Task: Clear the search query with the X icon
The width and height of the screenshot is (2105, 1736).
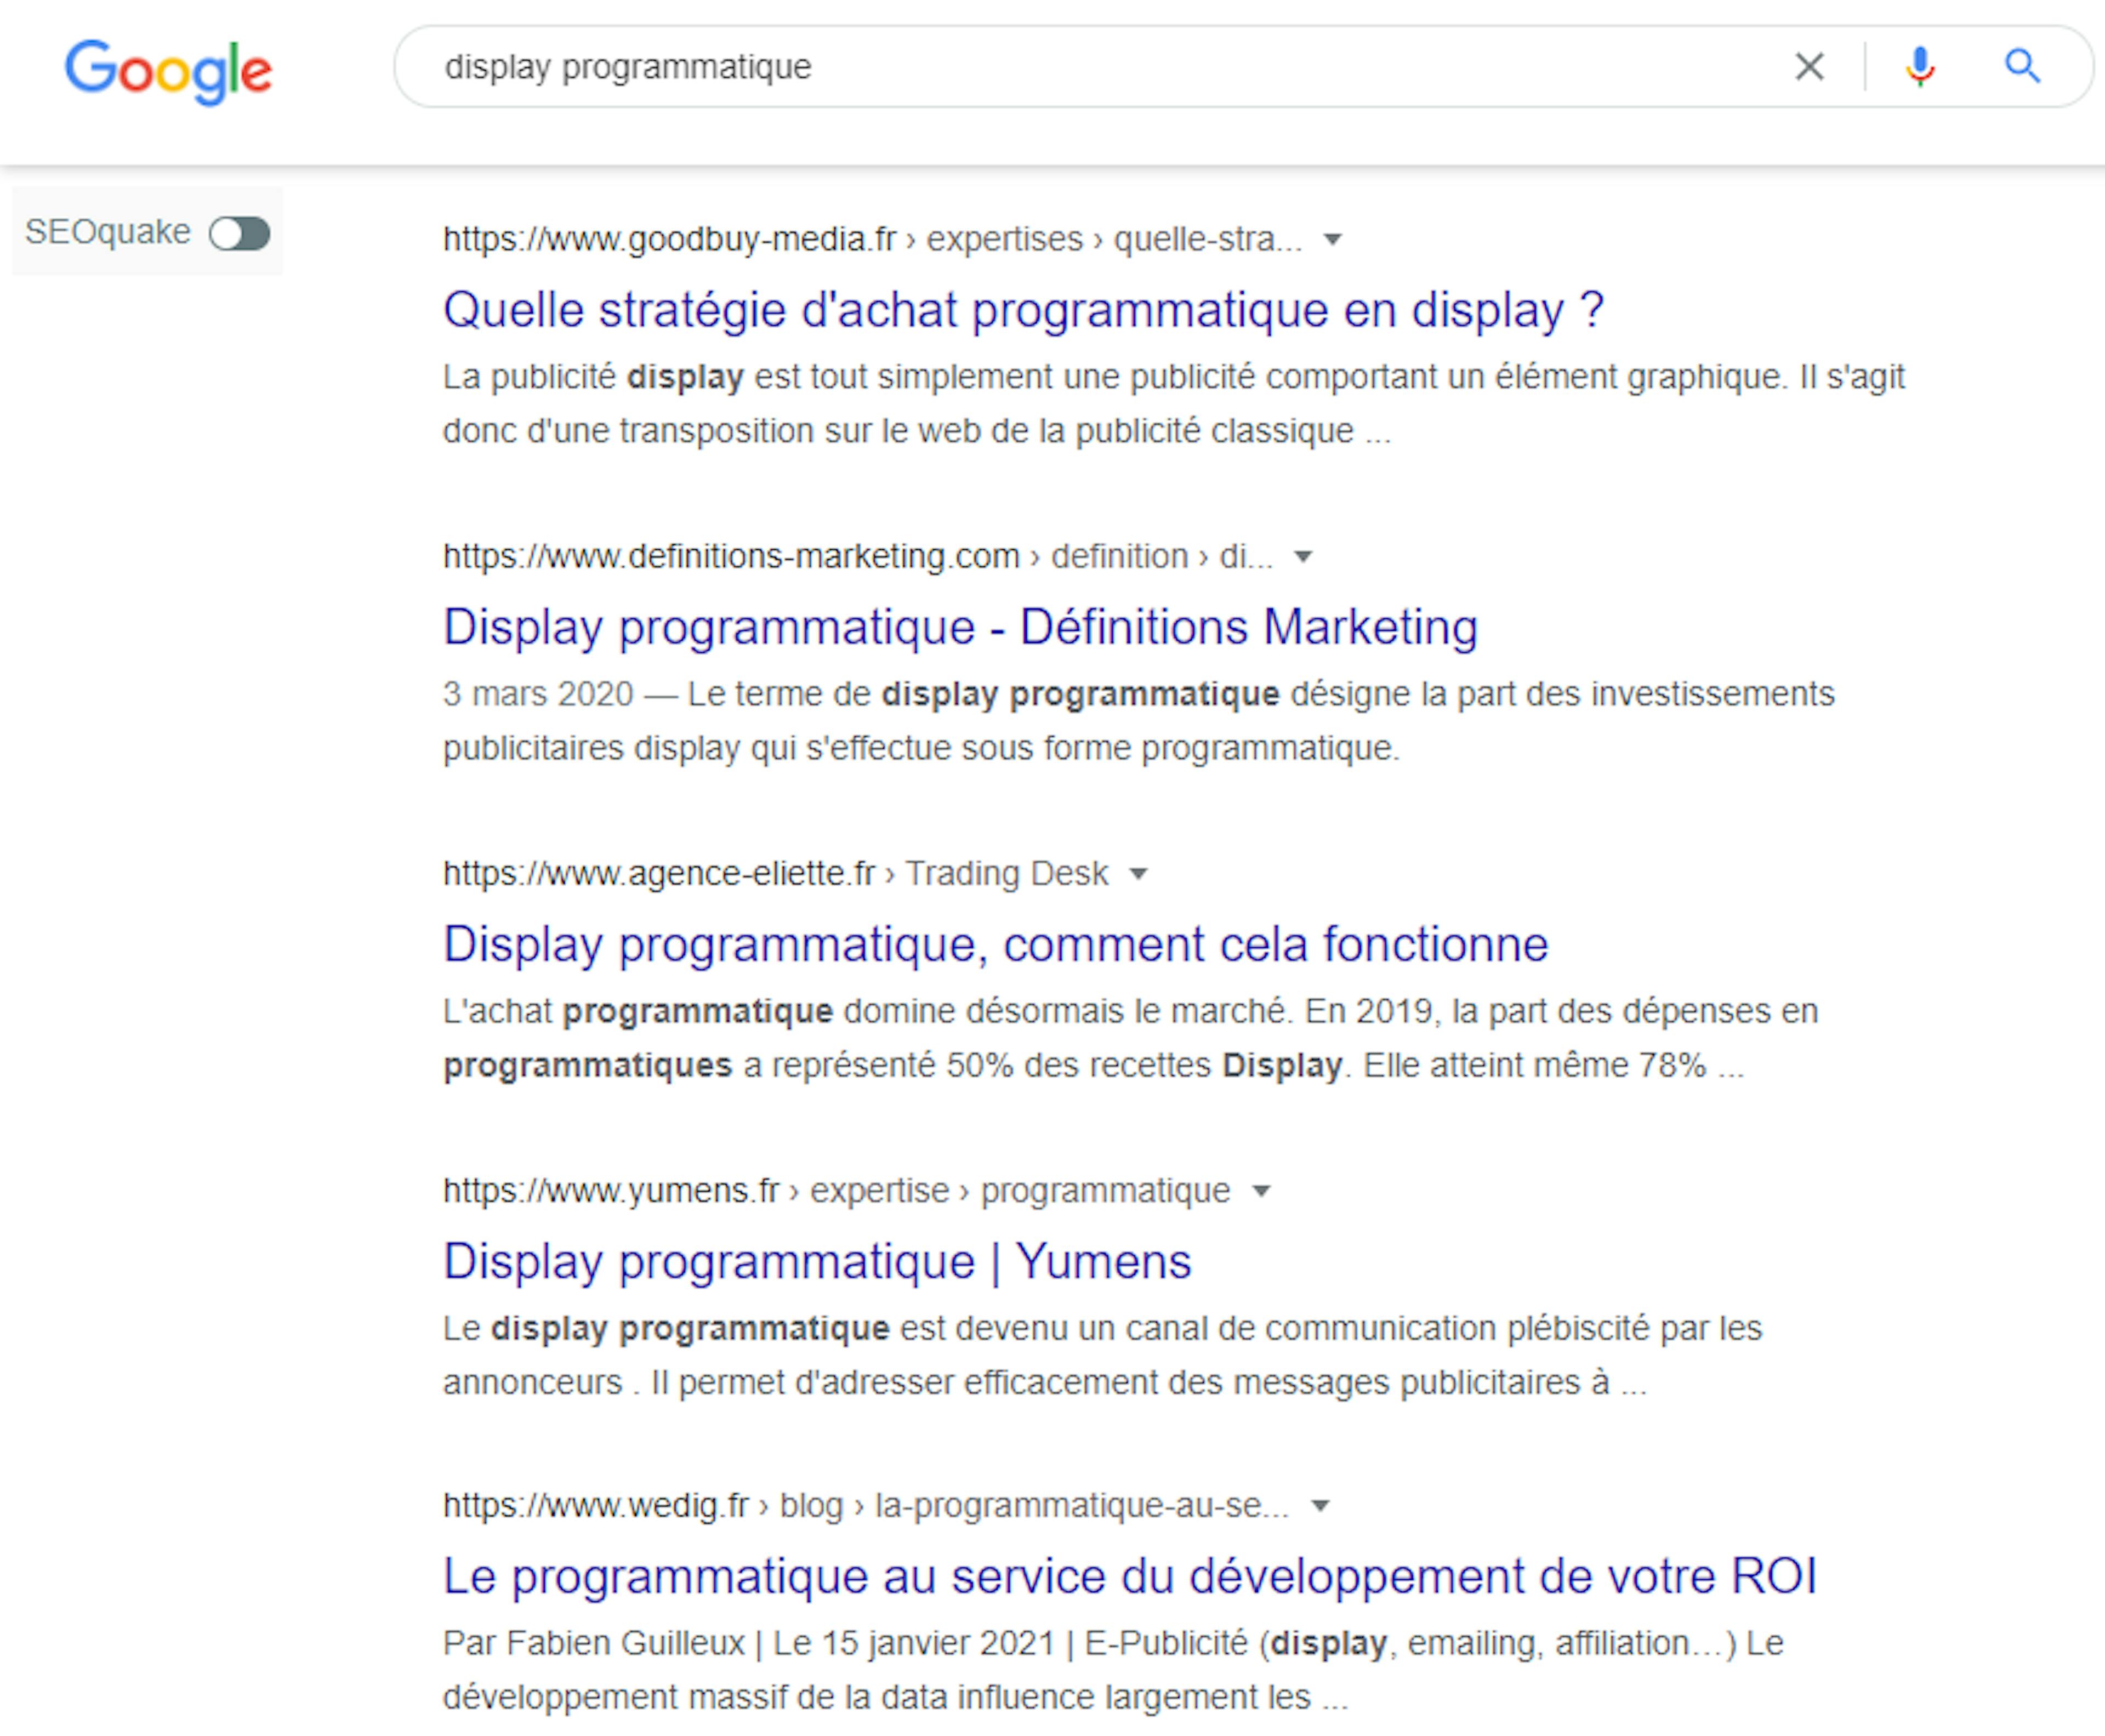Action: pos(1810,66)
